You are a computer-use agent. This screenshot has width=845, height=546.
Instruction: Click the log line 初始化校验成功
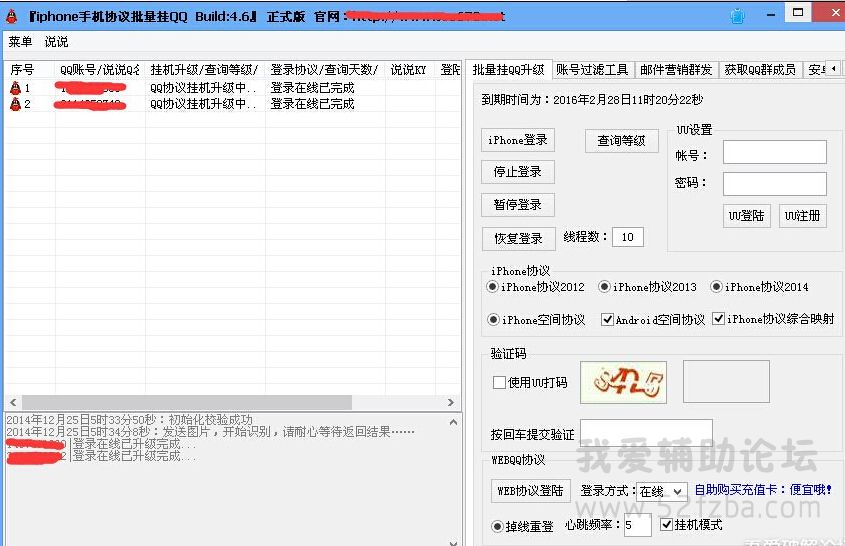point(129,419)
